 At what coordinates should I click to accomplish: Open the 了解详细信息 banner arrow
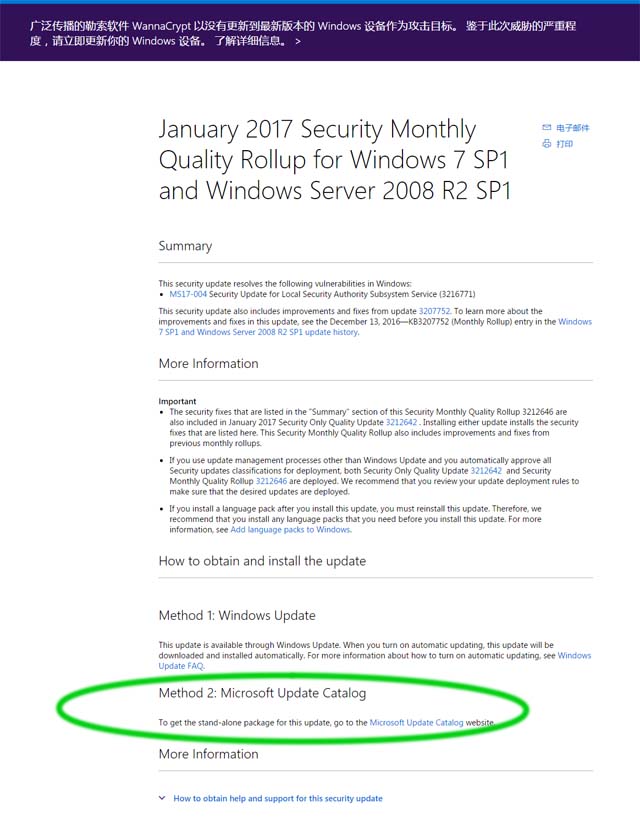297,41
